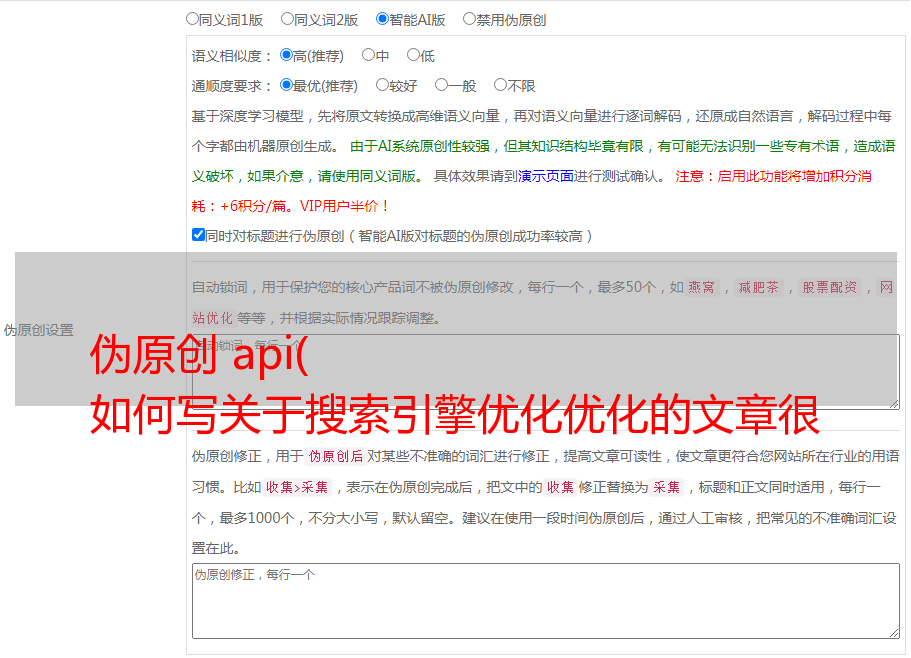Screen dimensions: 911x658
Task: Click resize handle of 伪原创修正 text area
Action: (x=893, y=631)
